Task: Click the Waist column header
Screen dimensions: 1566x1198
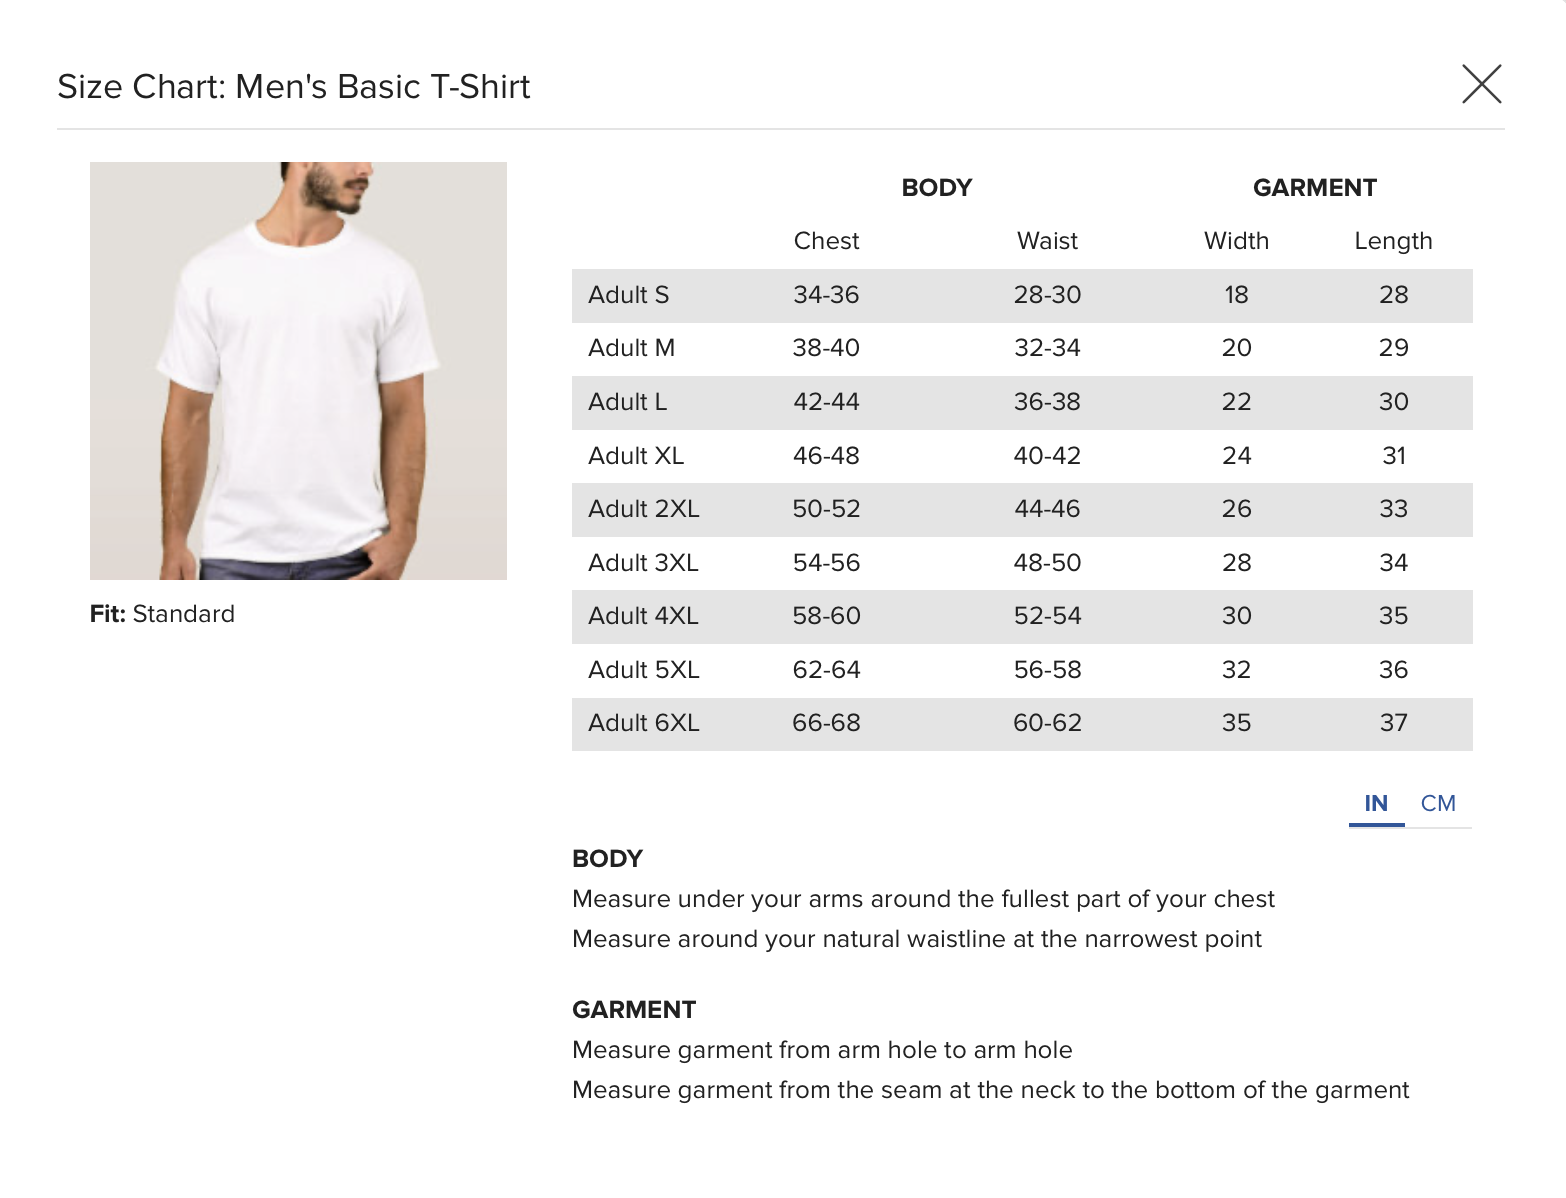Action: pyautogui.click(x=1047, y=241)
